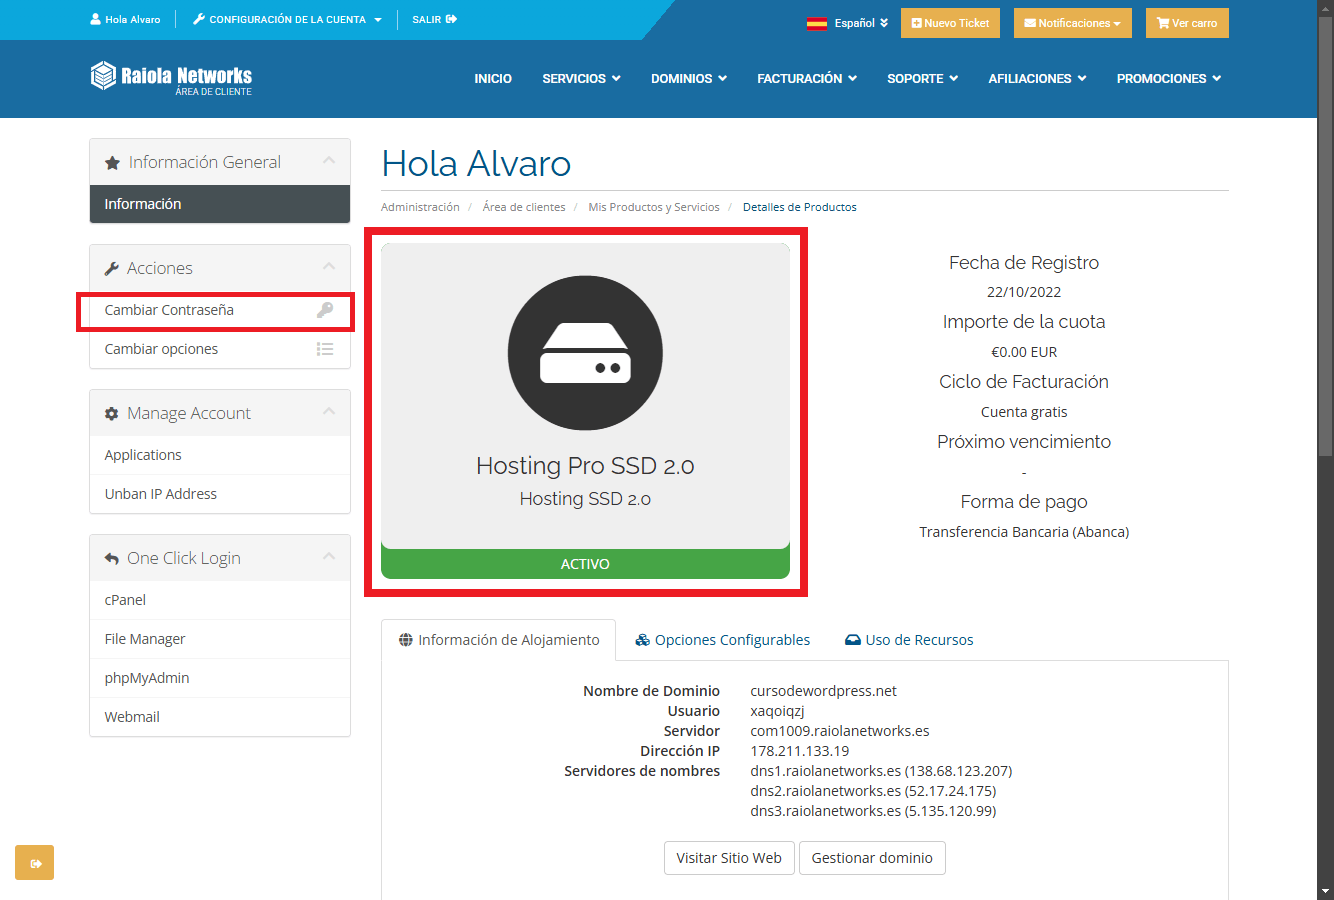Click the green ACTIVO status bar

coord(585,564)
